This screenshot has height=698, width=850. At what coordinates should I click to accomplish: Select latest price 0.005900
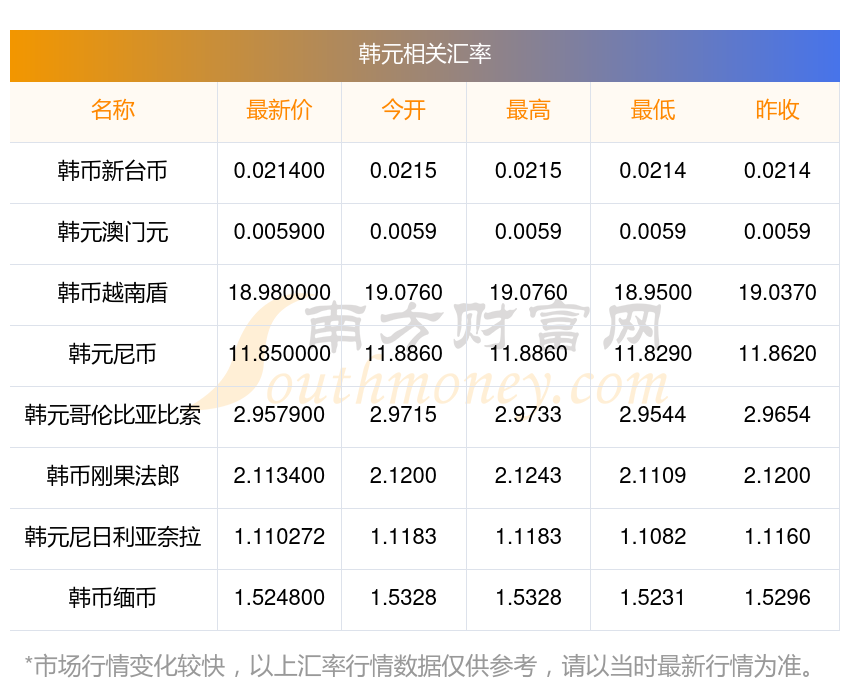point(279,232)
